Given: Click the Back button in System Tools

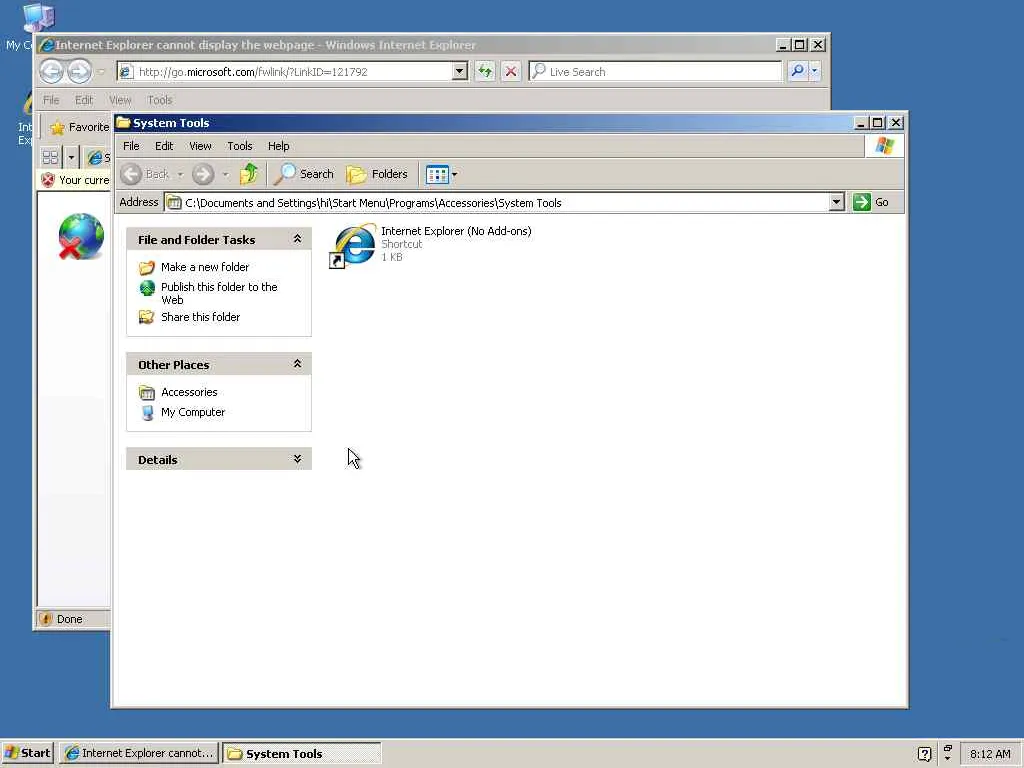Looking at the screenshot, I should coord(146,174).
